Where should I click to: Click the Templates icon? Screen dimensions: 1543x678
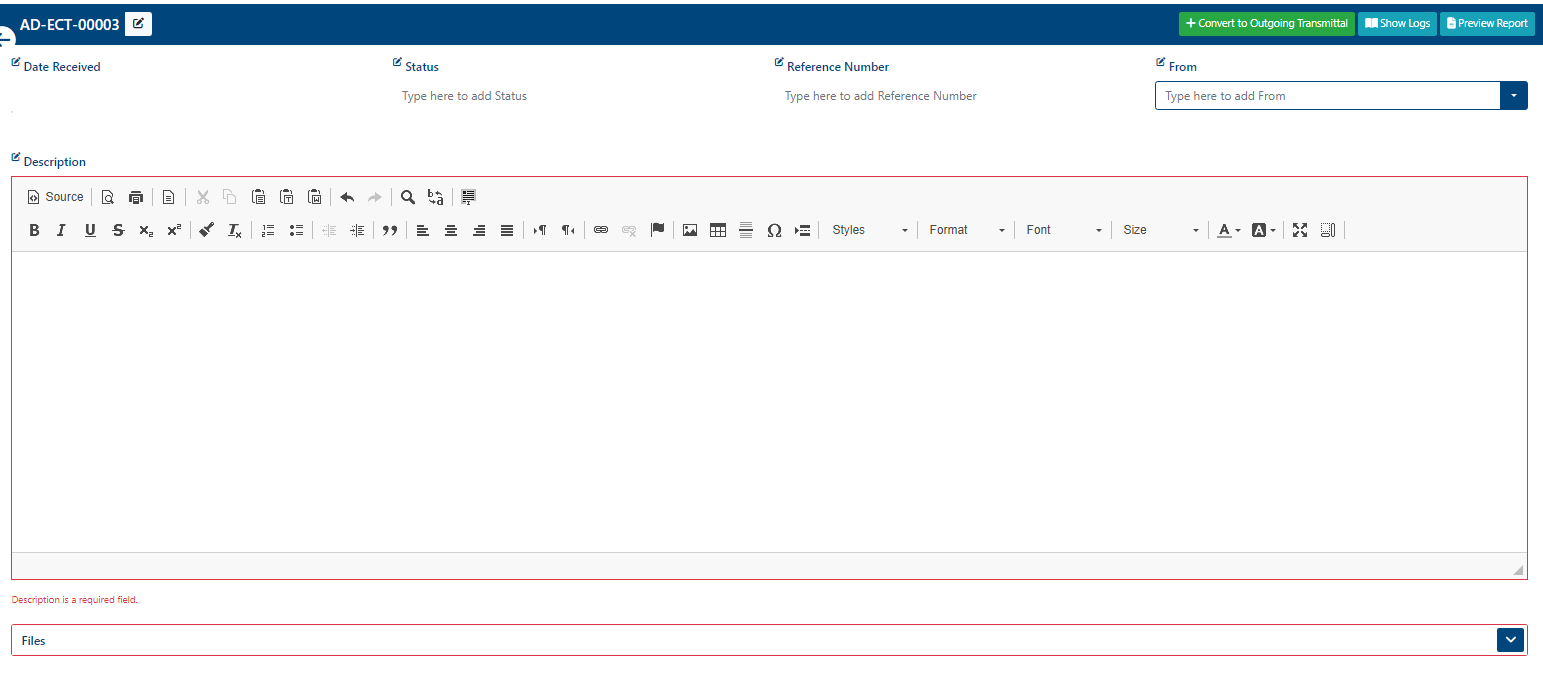click(169, 197)
